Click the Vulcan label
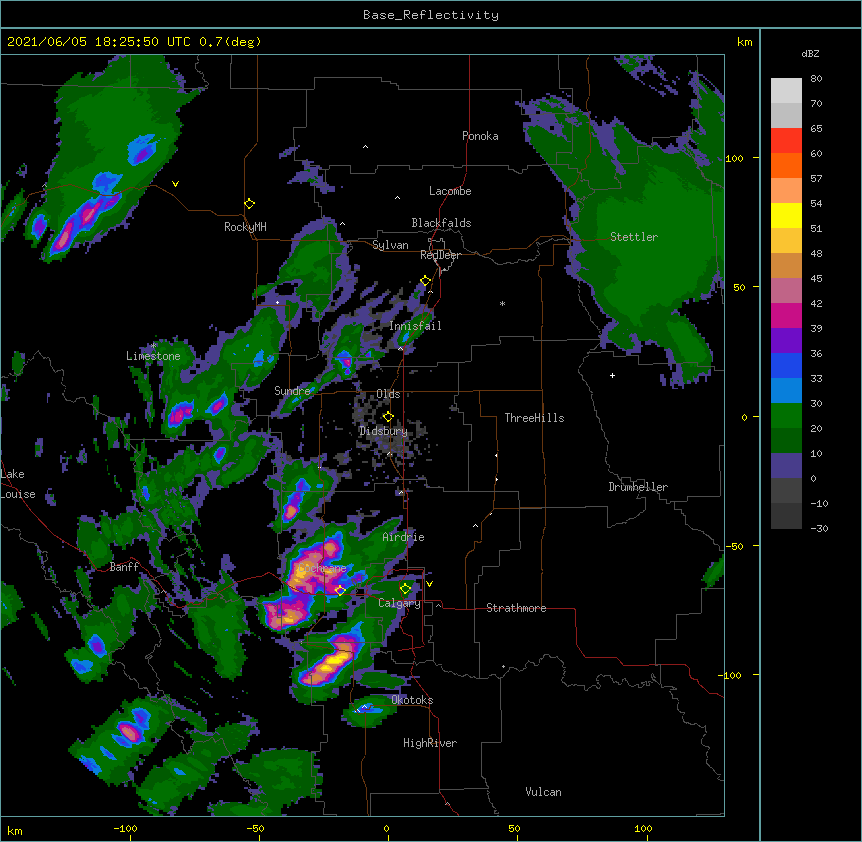Image resolution: width=862 pixels, height=842 pixels. pos(543,792)
